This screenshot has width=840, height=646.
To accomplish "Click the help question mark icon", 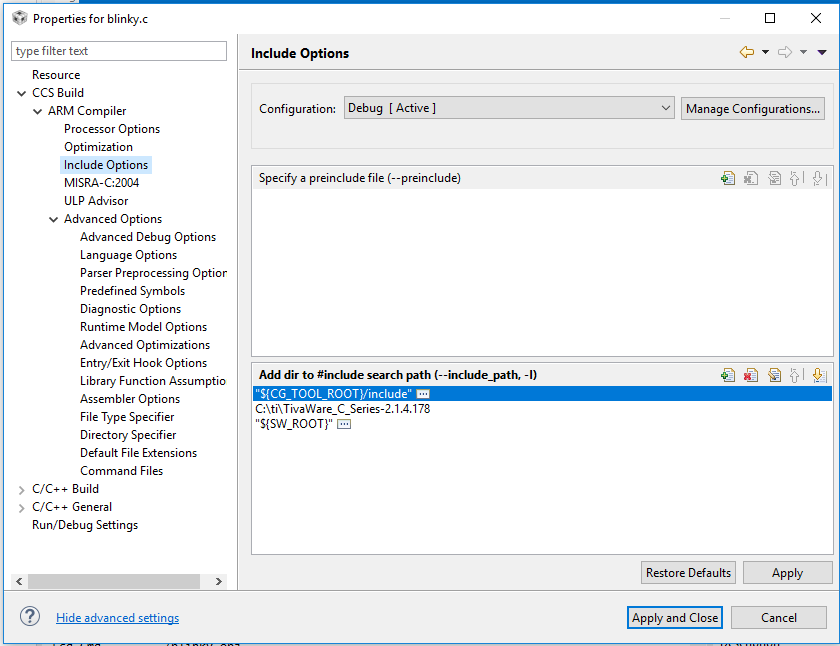I will point(29,616).
